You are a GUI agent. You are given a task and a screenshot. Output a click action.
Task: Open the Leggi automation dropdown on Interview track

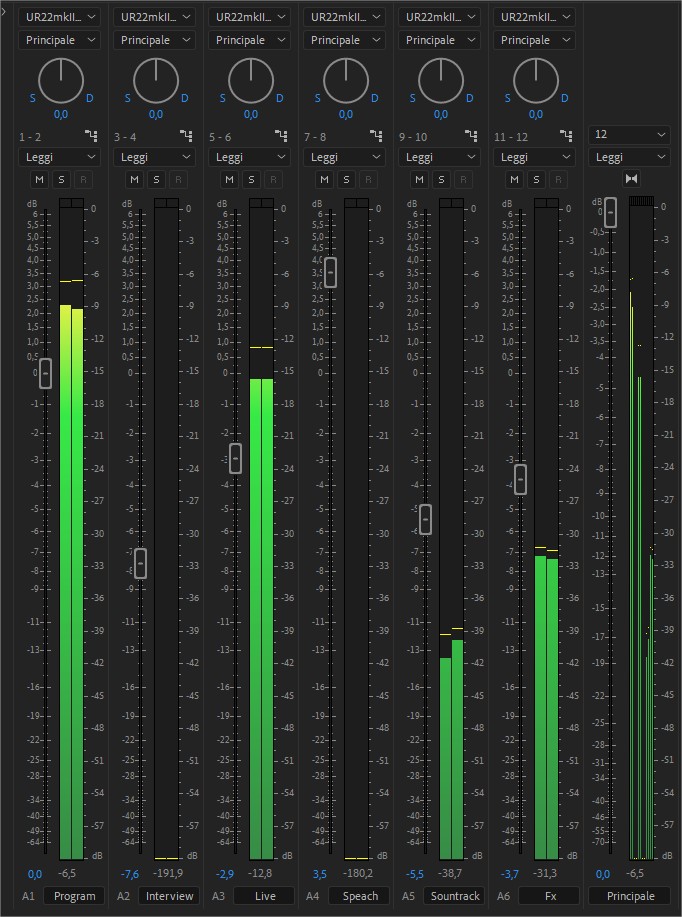pyautogui.click(x=154, y=157)
